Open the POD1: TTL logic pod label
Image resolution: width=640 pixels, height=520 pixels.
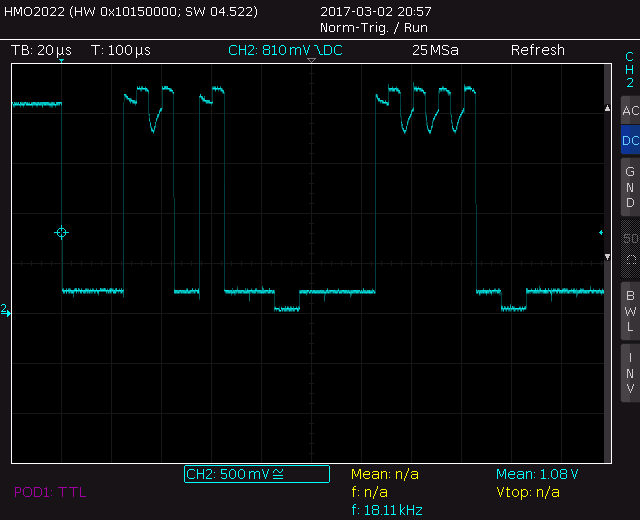coord(50,492)
